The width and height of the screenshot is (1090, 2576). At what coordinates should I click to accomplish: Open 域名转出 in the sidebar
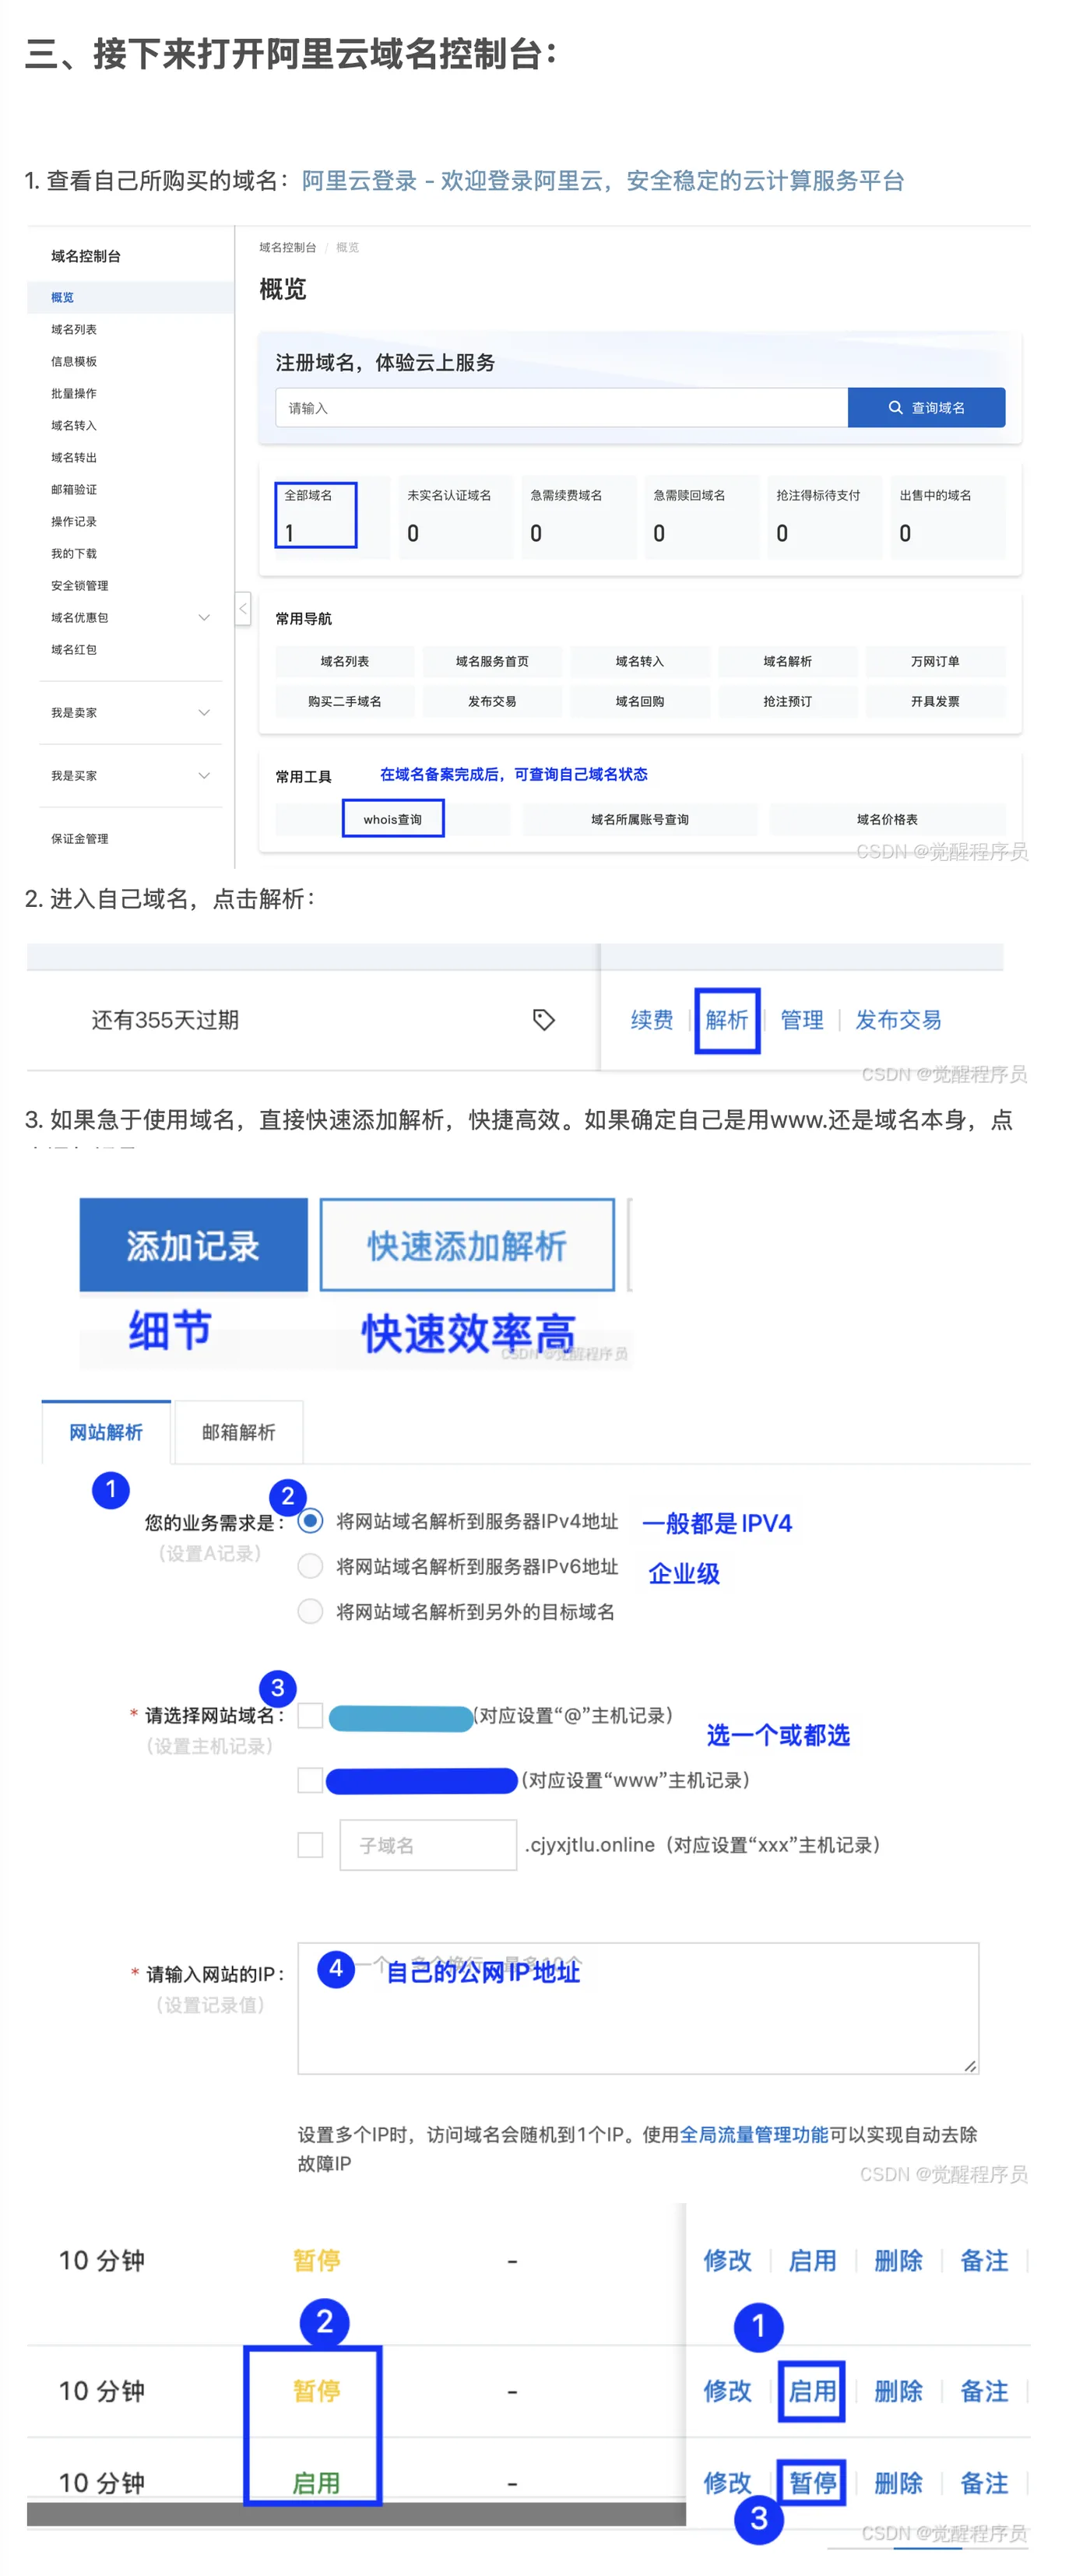74,457
